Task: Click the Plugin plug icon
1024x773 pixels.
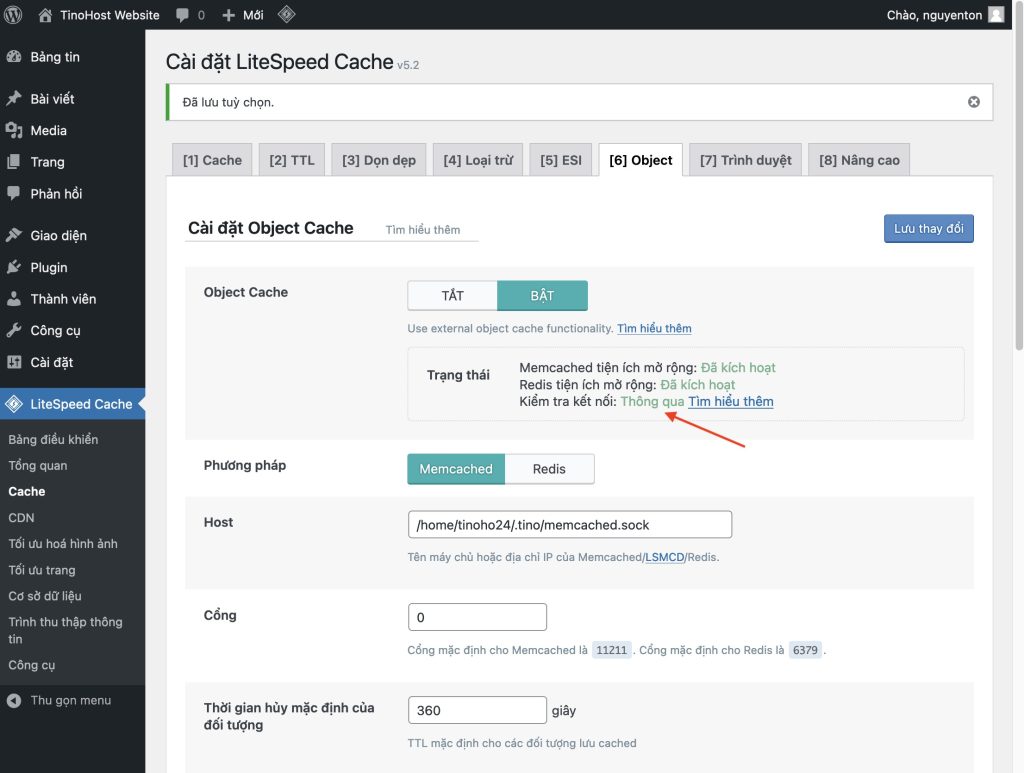Action: [x=14, y=267]
